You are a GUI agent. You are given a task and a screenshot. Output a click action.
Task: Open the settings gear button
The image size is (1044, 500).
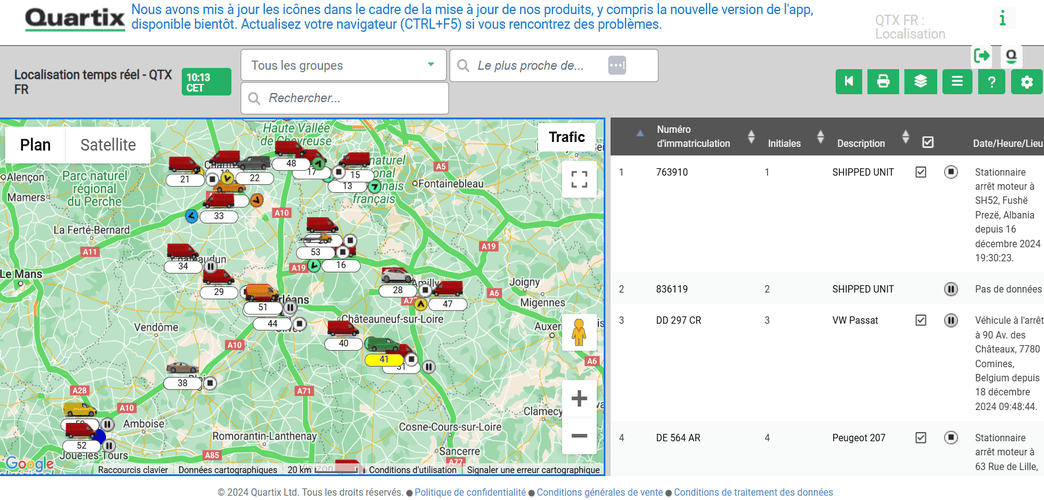[1026, 82]
